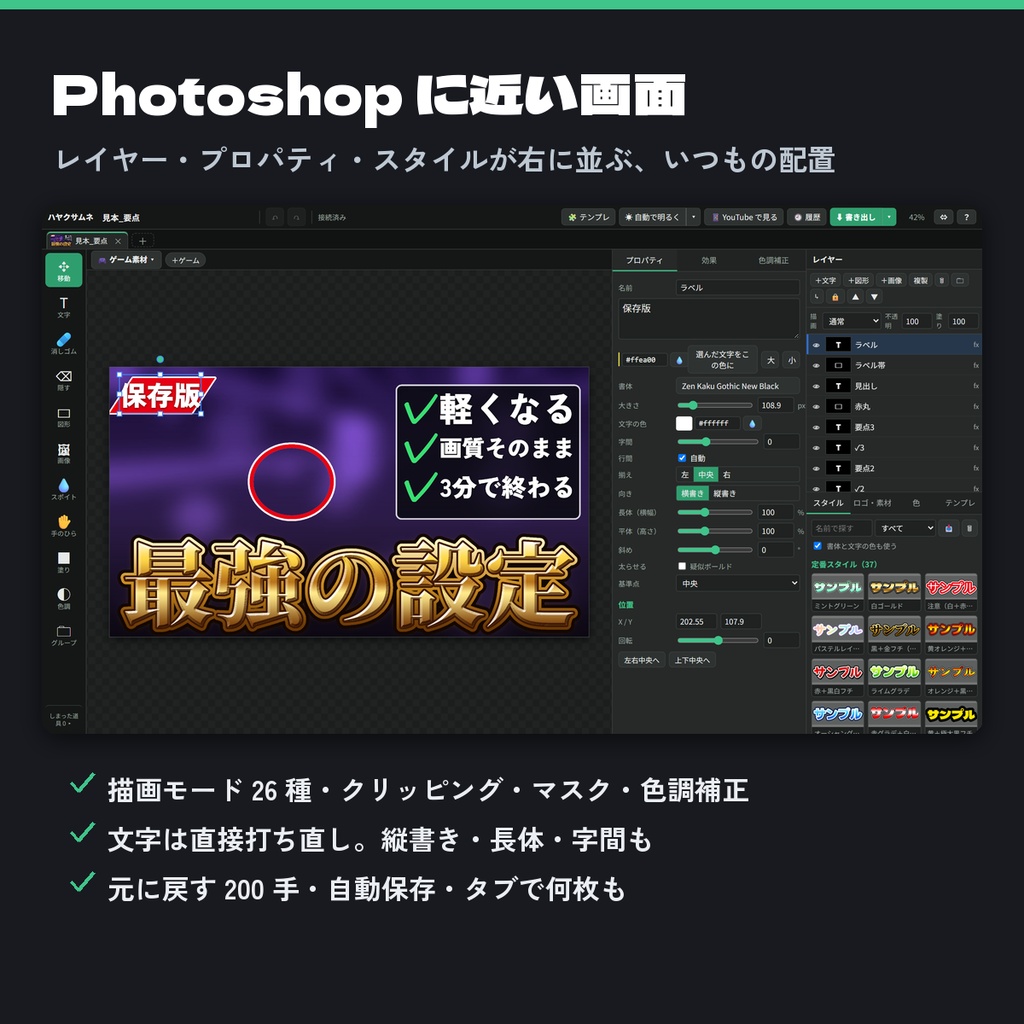The height and width of the screenshot is (1024, 1024).
Task: Open the Zen Kaku Gothic New Black font selector
Action: point(738,386)
